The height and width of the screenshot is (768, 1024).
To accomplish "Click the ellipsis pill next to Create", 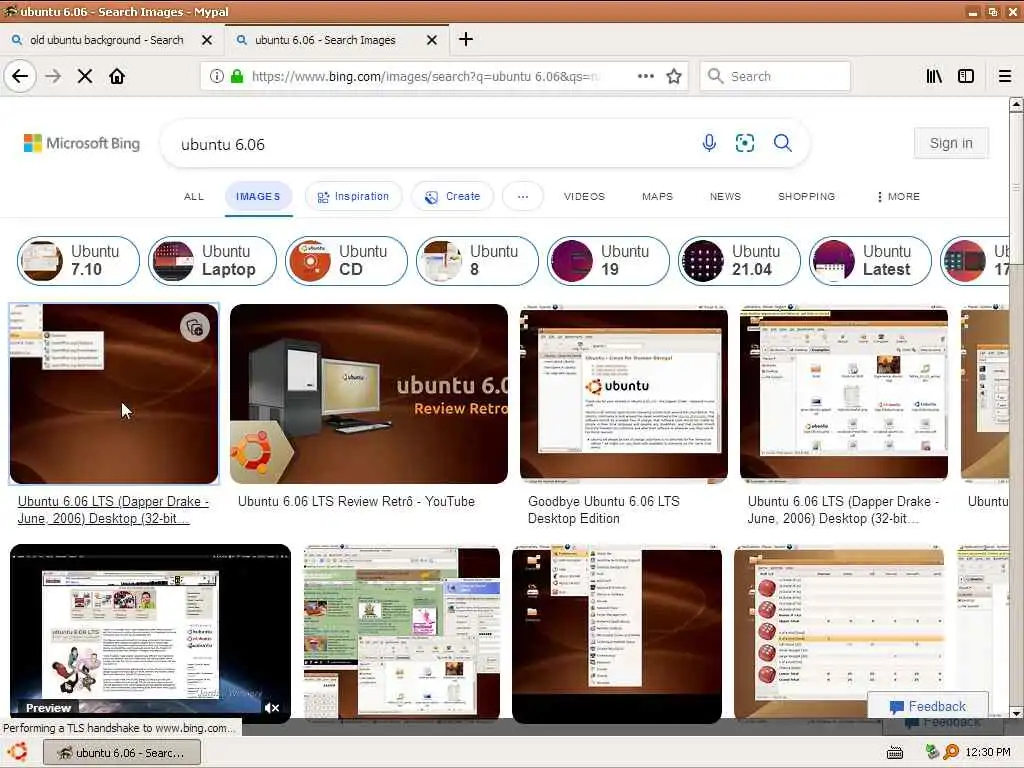I will tap(523, 197).
